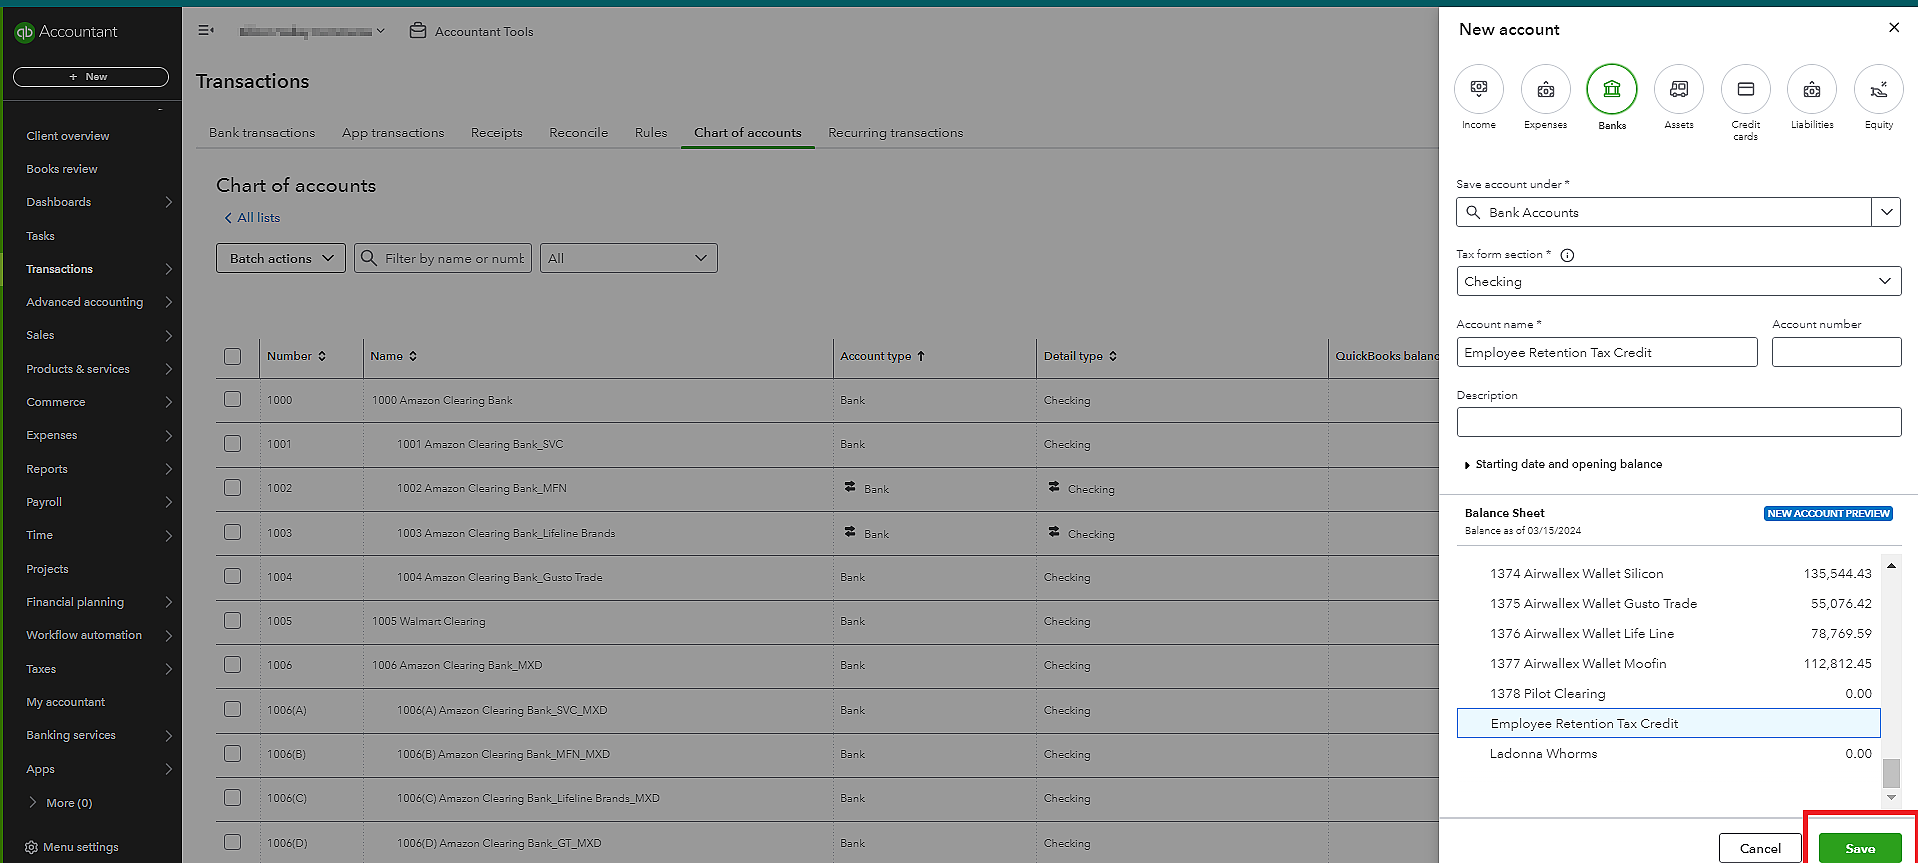This screenshot has height=863, width=1918.
Task: Switch to Receipts tab
Action: pyautogui.click(x=497, y=133)
